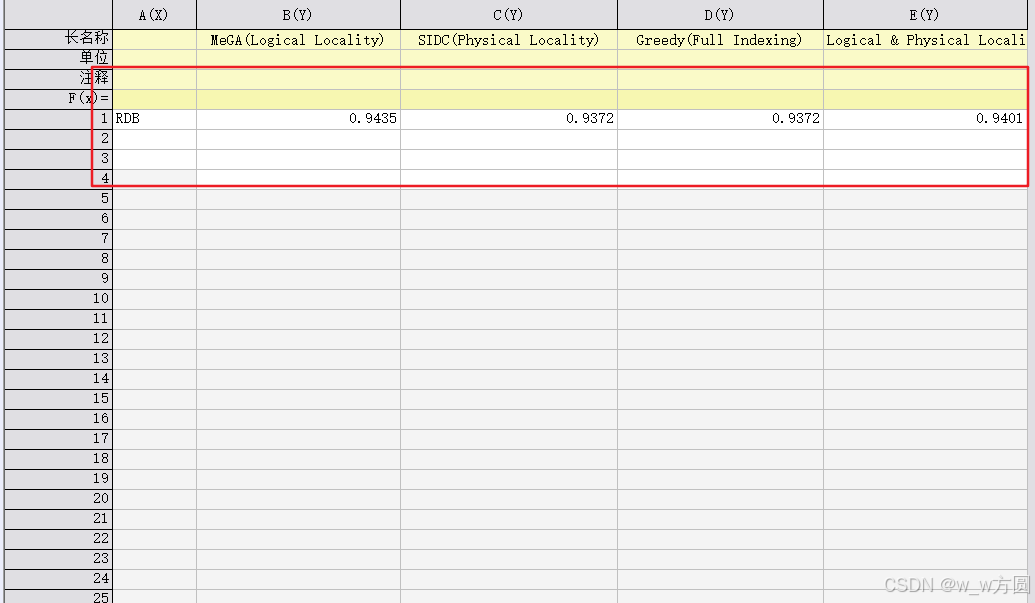Select the 0.9372 cell in column D
The height and width of the screenshot is (603, 1035).
[x=720, y=119]
